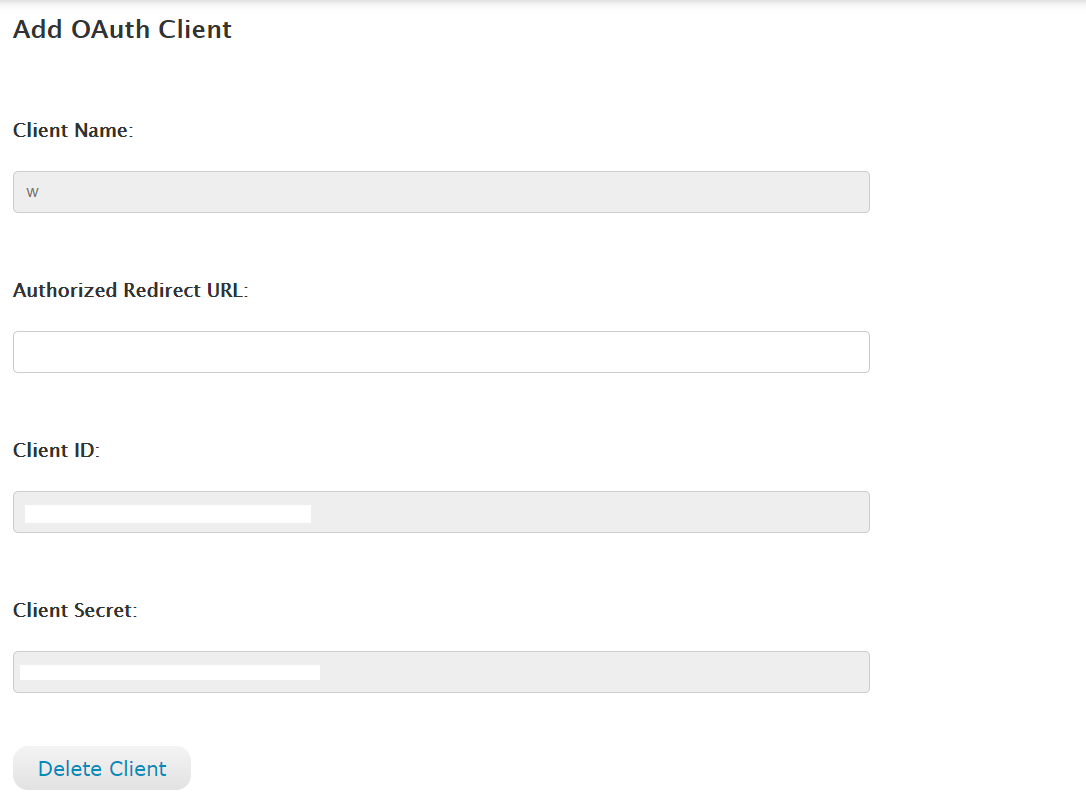This screenshot has height=800, width=1086.
Task: Click the empty redirect URL box to focus it
Action: [440, 351]
